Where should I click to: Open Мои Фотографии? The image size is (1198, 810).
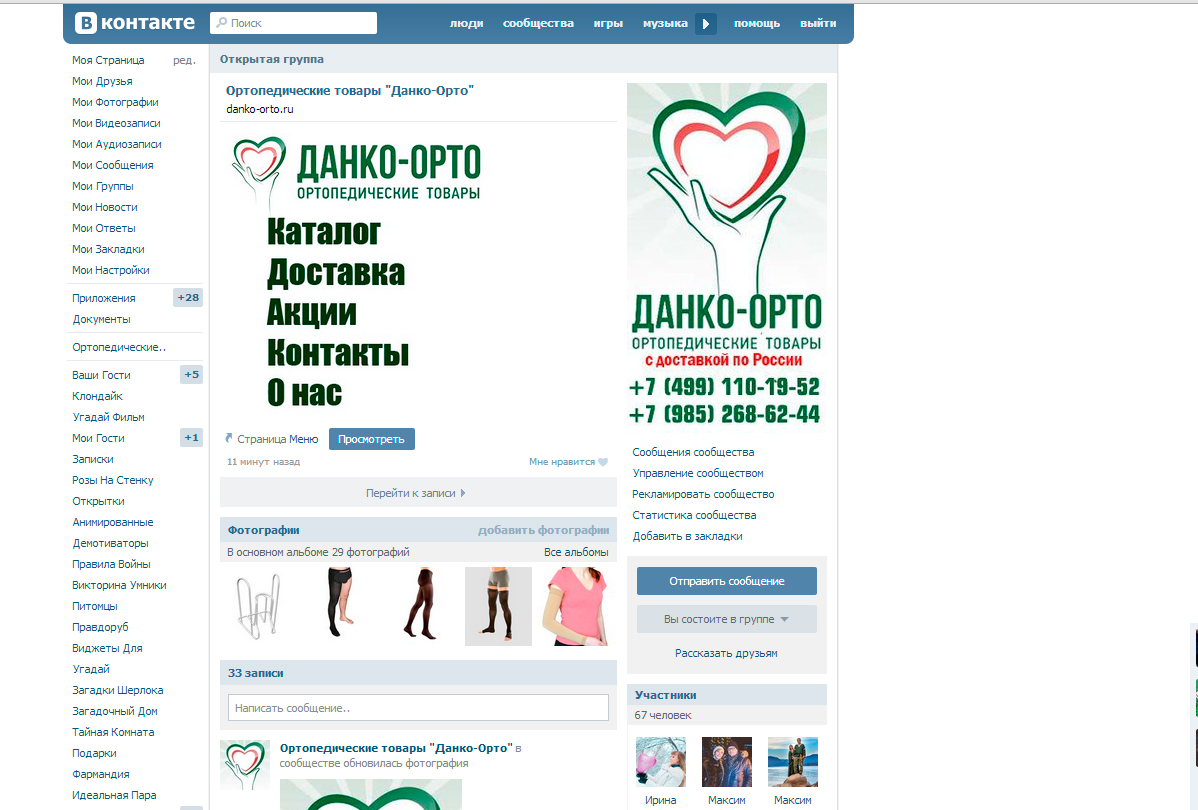115,102
